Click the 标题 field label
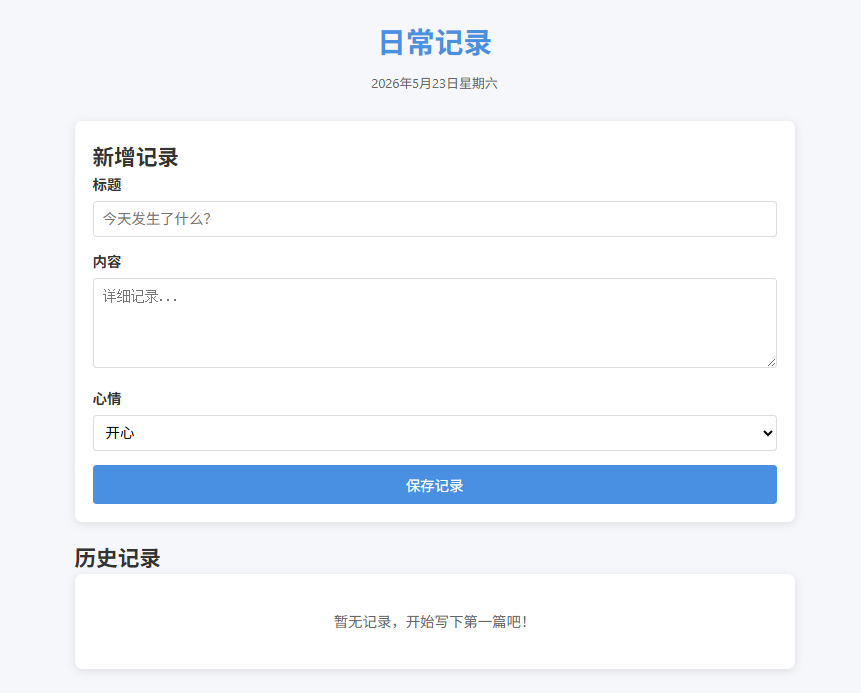Screen dimensions: 861x693 coord(107,185)
